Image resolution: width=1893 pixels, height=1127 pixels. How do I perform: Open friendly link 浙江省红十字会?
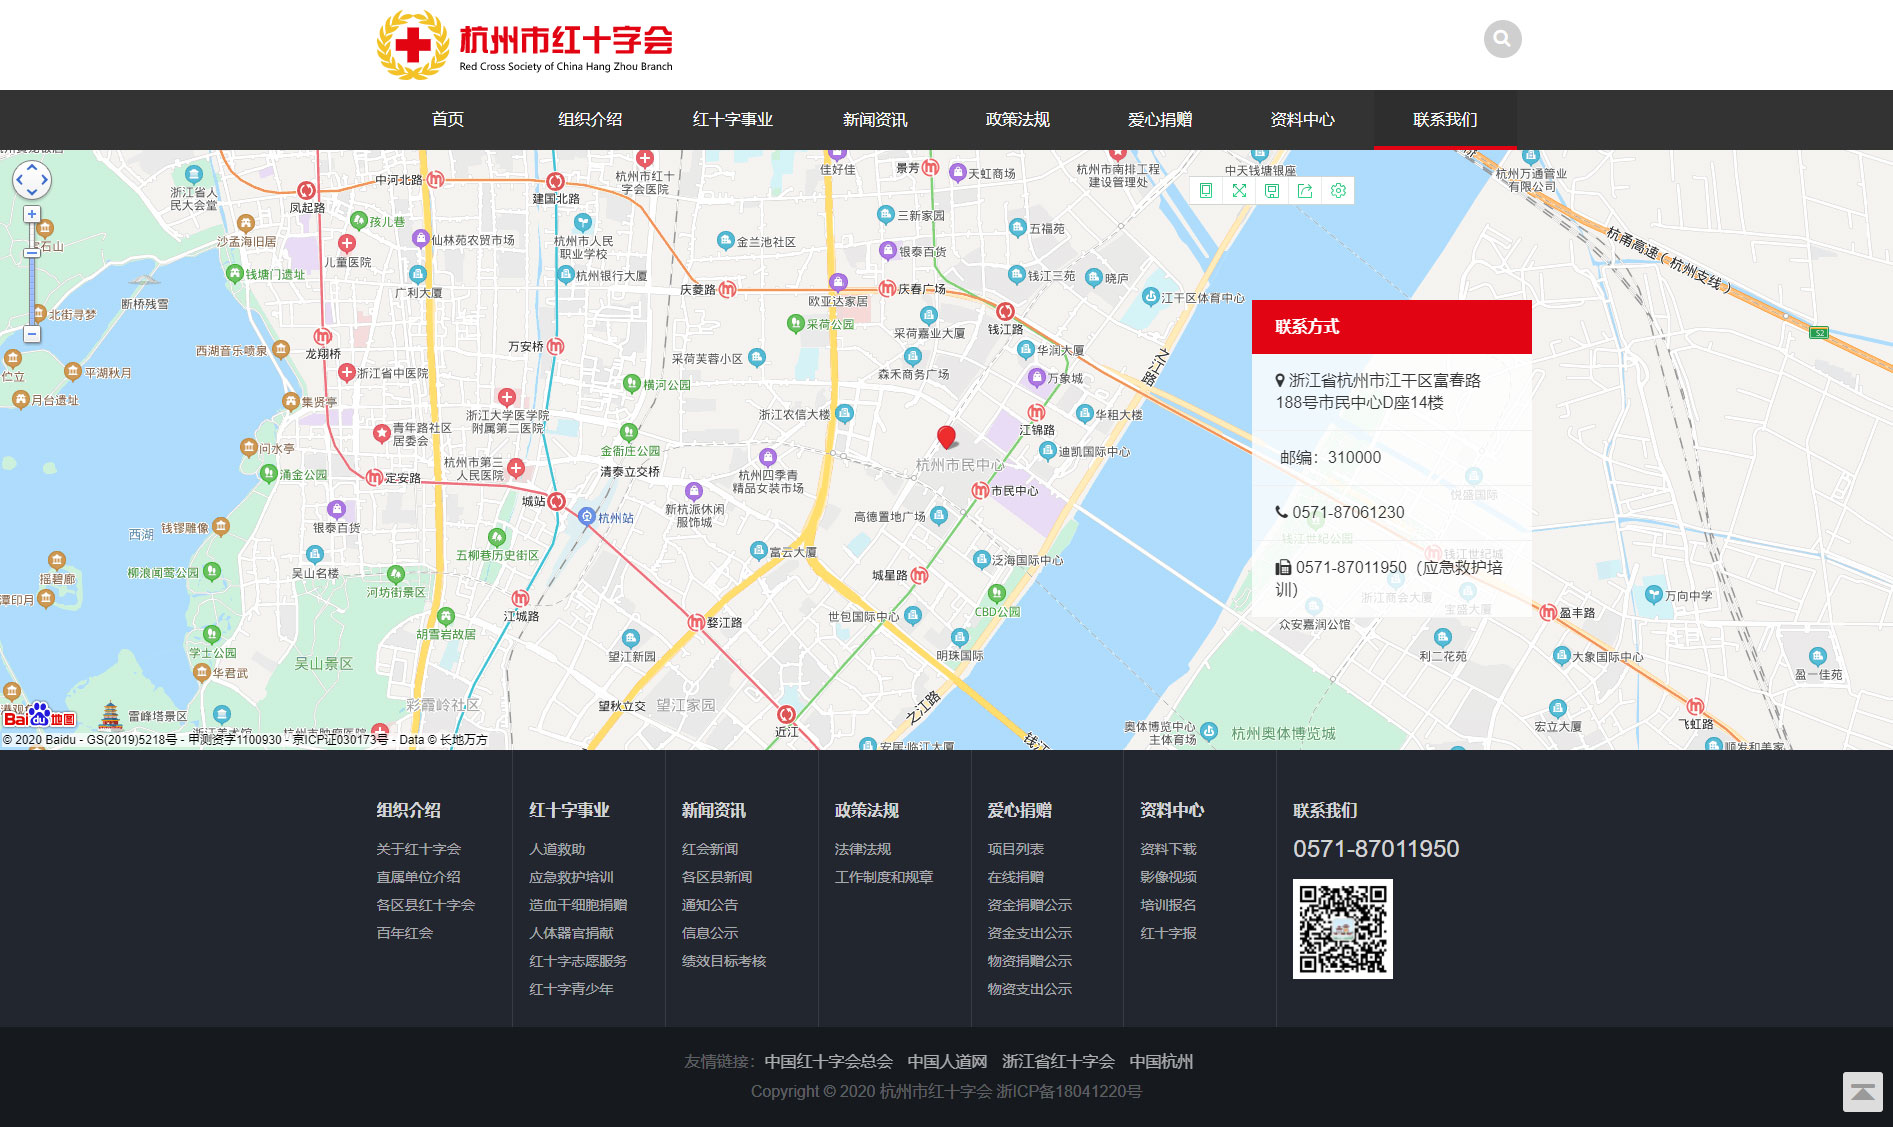pyautogui.click(x=1058, y=1062)
